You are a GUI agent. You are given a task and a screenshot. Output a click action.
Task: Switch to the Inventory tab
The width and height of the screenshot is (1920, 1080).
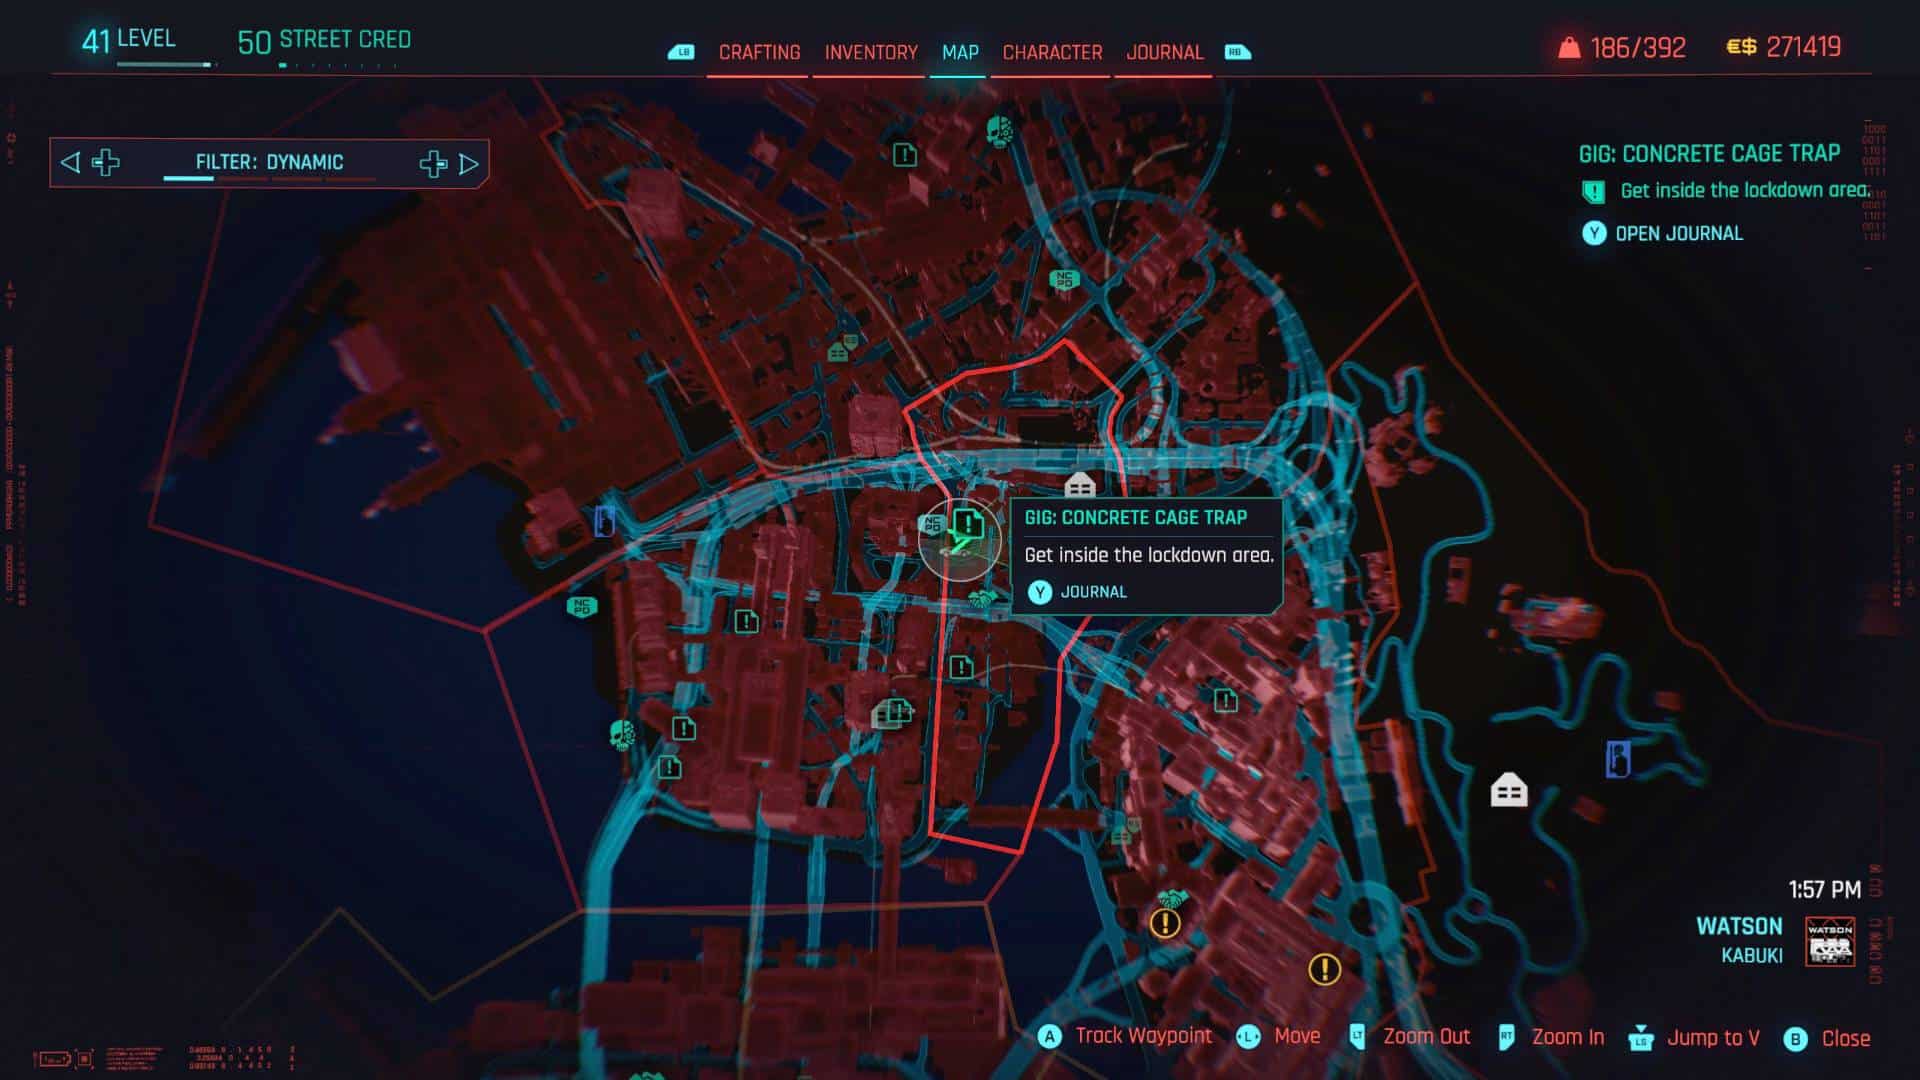(871, 52)
